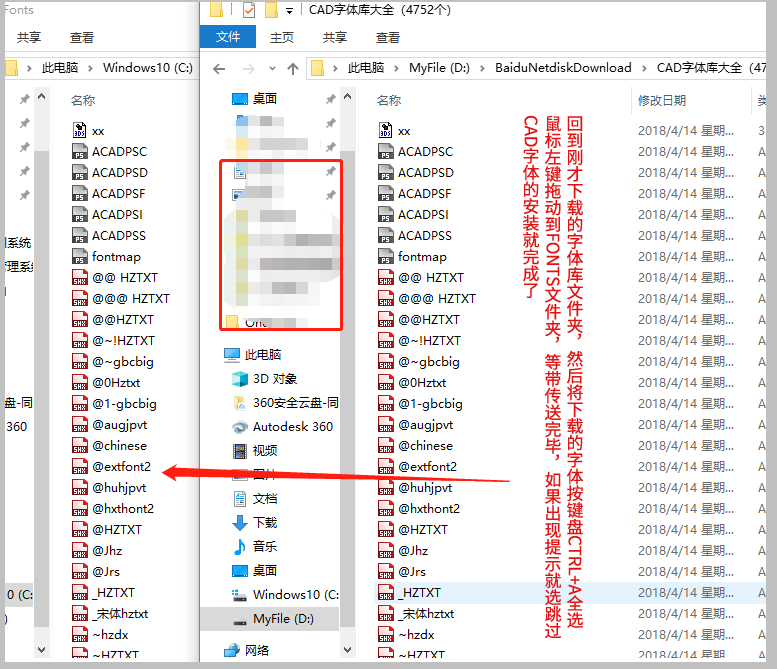Select @@@ HZTXT file in Fonts window
This screenshot has width=777, height=669.
point(131,298)
